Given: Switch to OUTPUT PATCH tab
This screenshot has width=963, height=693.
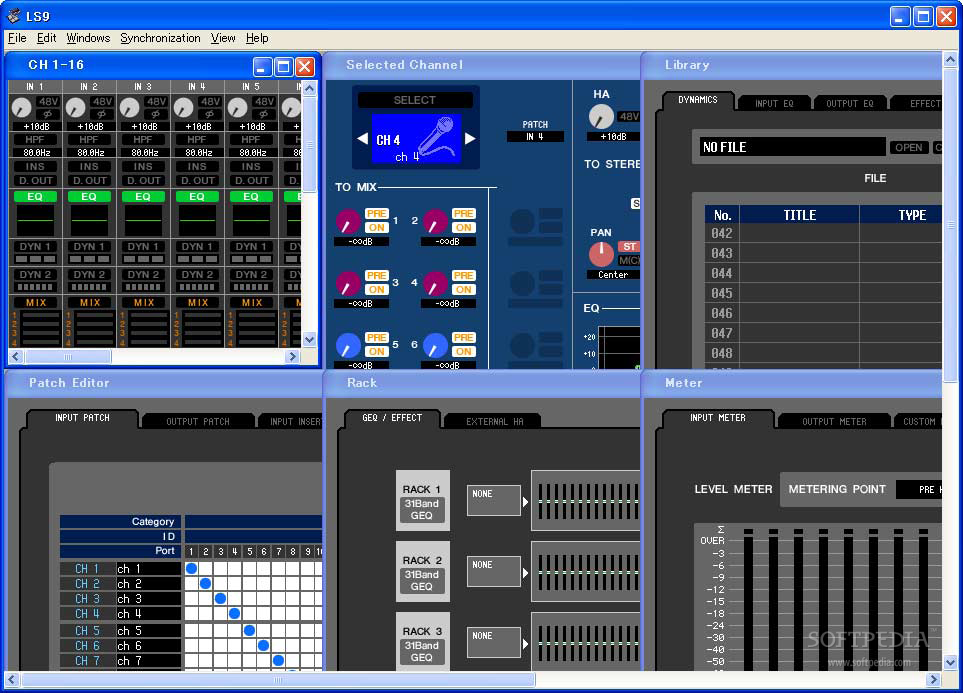Looking at the screenshot, I should [x=198, y=421].
